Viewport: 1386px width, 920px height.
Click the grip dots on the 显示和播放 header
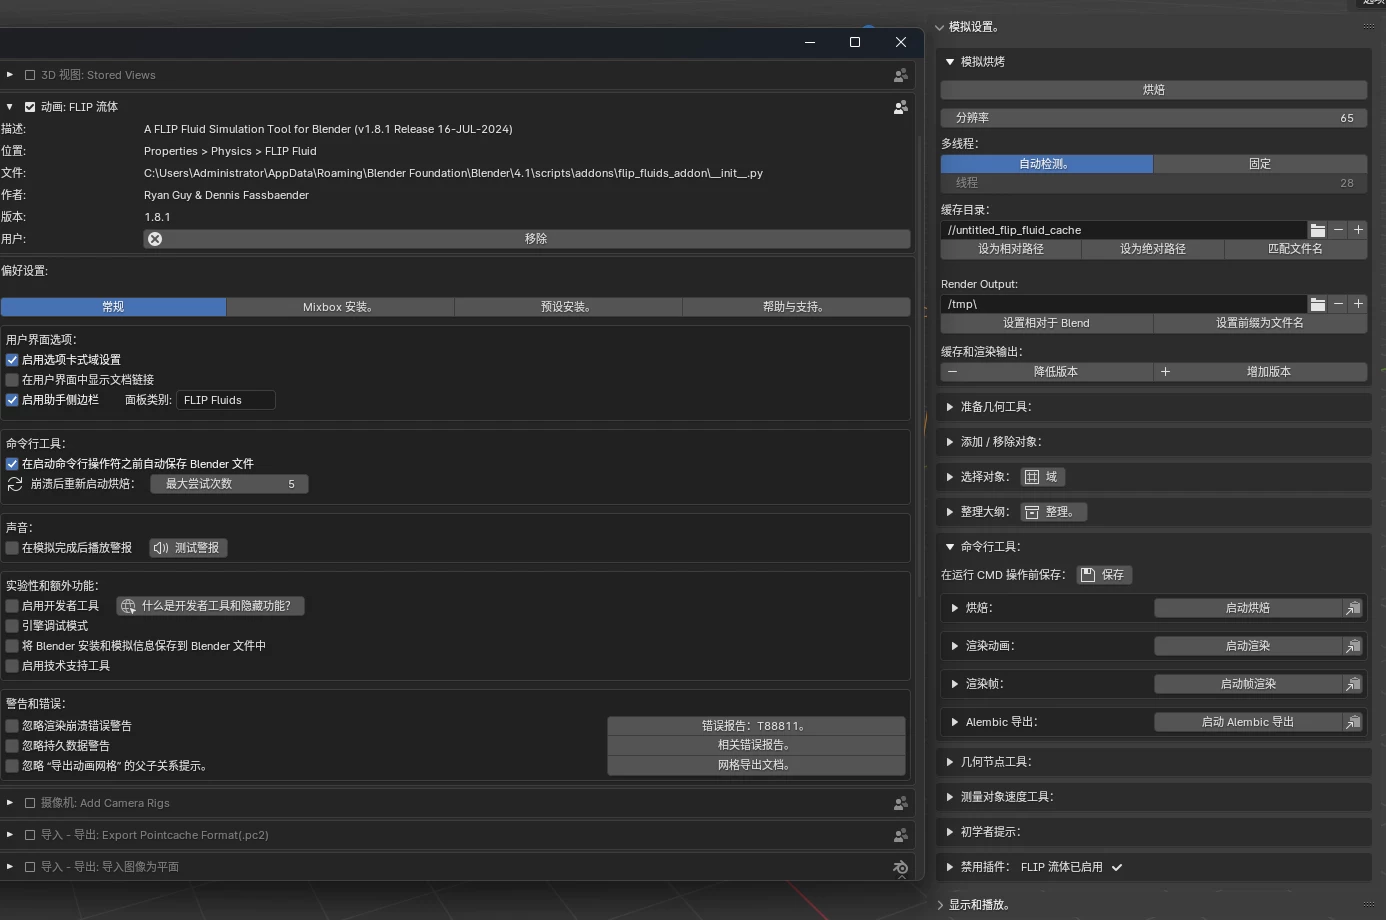tap(1368, 905)
